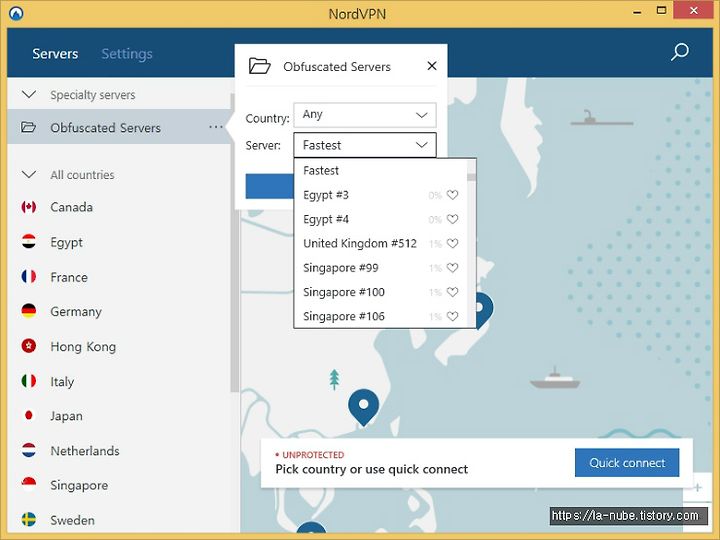
Task: Select Japan in the country list
Action: point(119,415)
